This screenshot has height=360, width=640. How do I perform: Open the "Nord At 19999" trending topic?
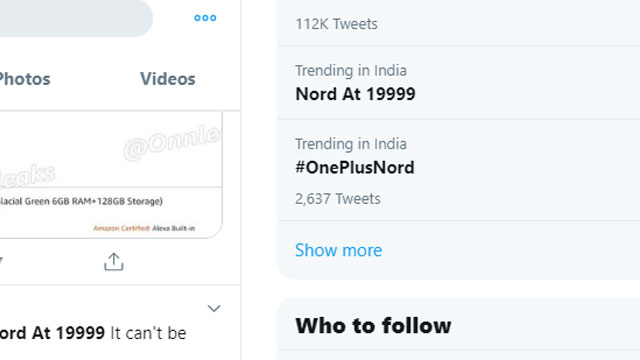(x=458, y=83)
